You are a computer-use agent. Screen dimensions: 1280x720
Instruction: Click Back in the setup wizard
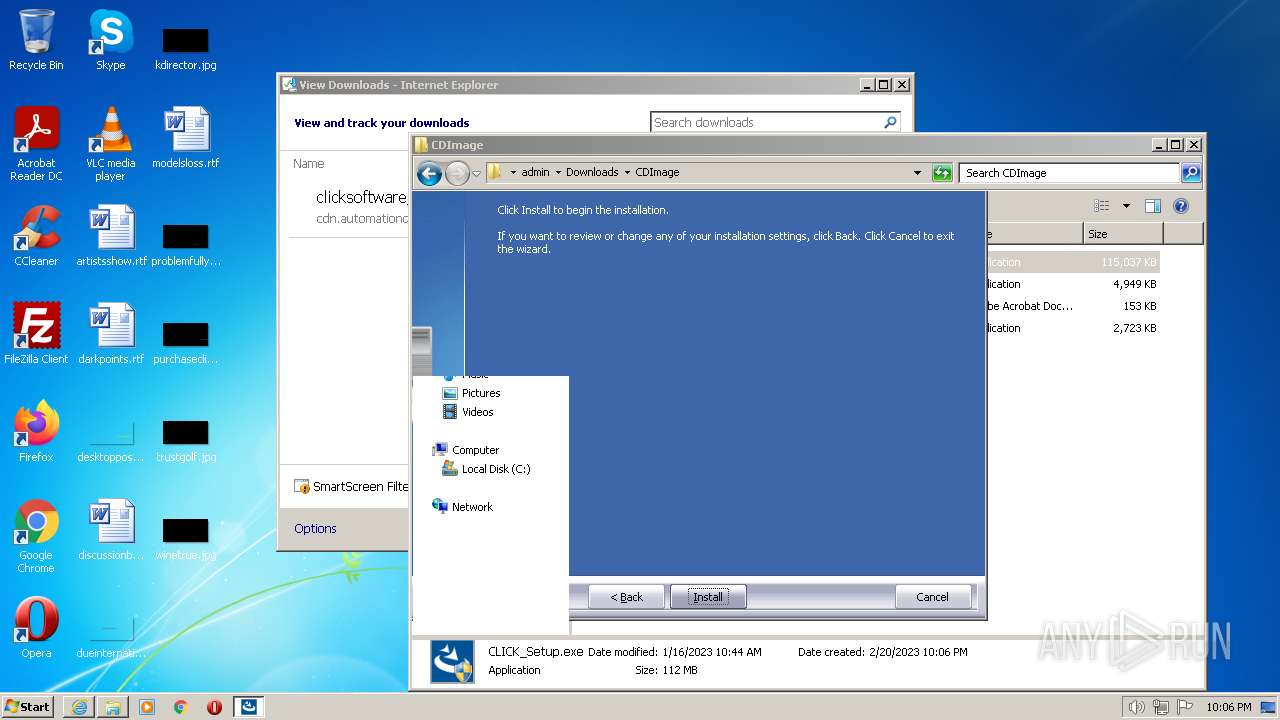click(627, 597)
